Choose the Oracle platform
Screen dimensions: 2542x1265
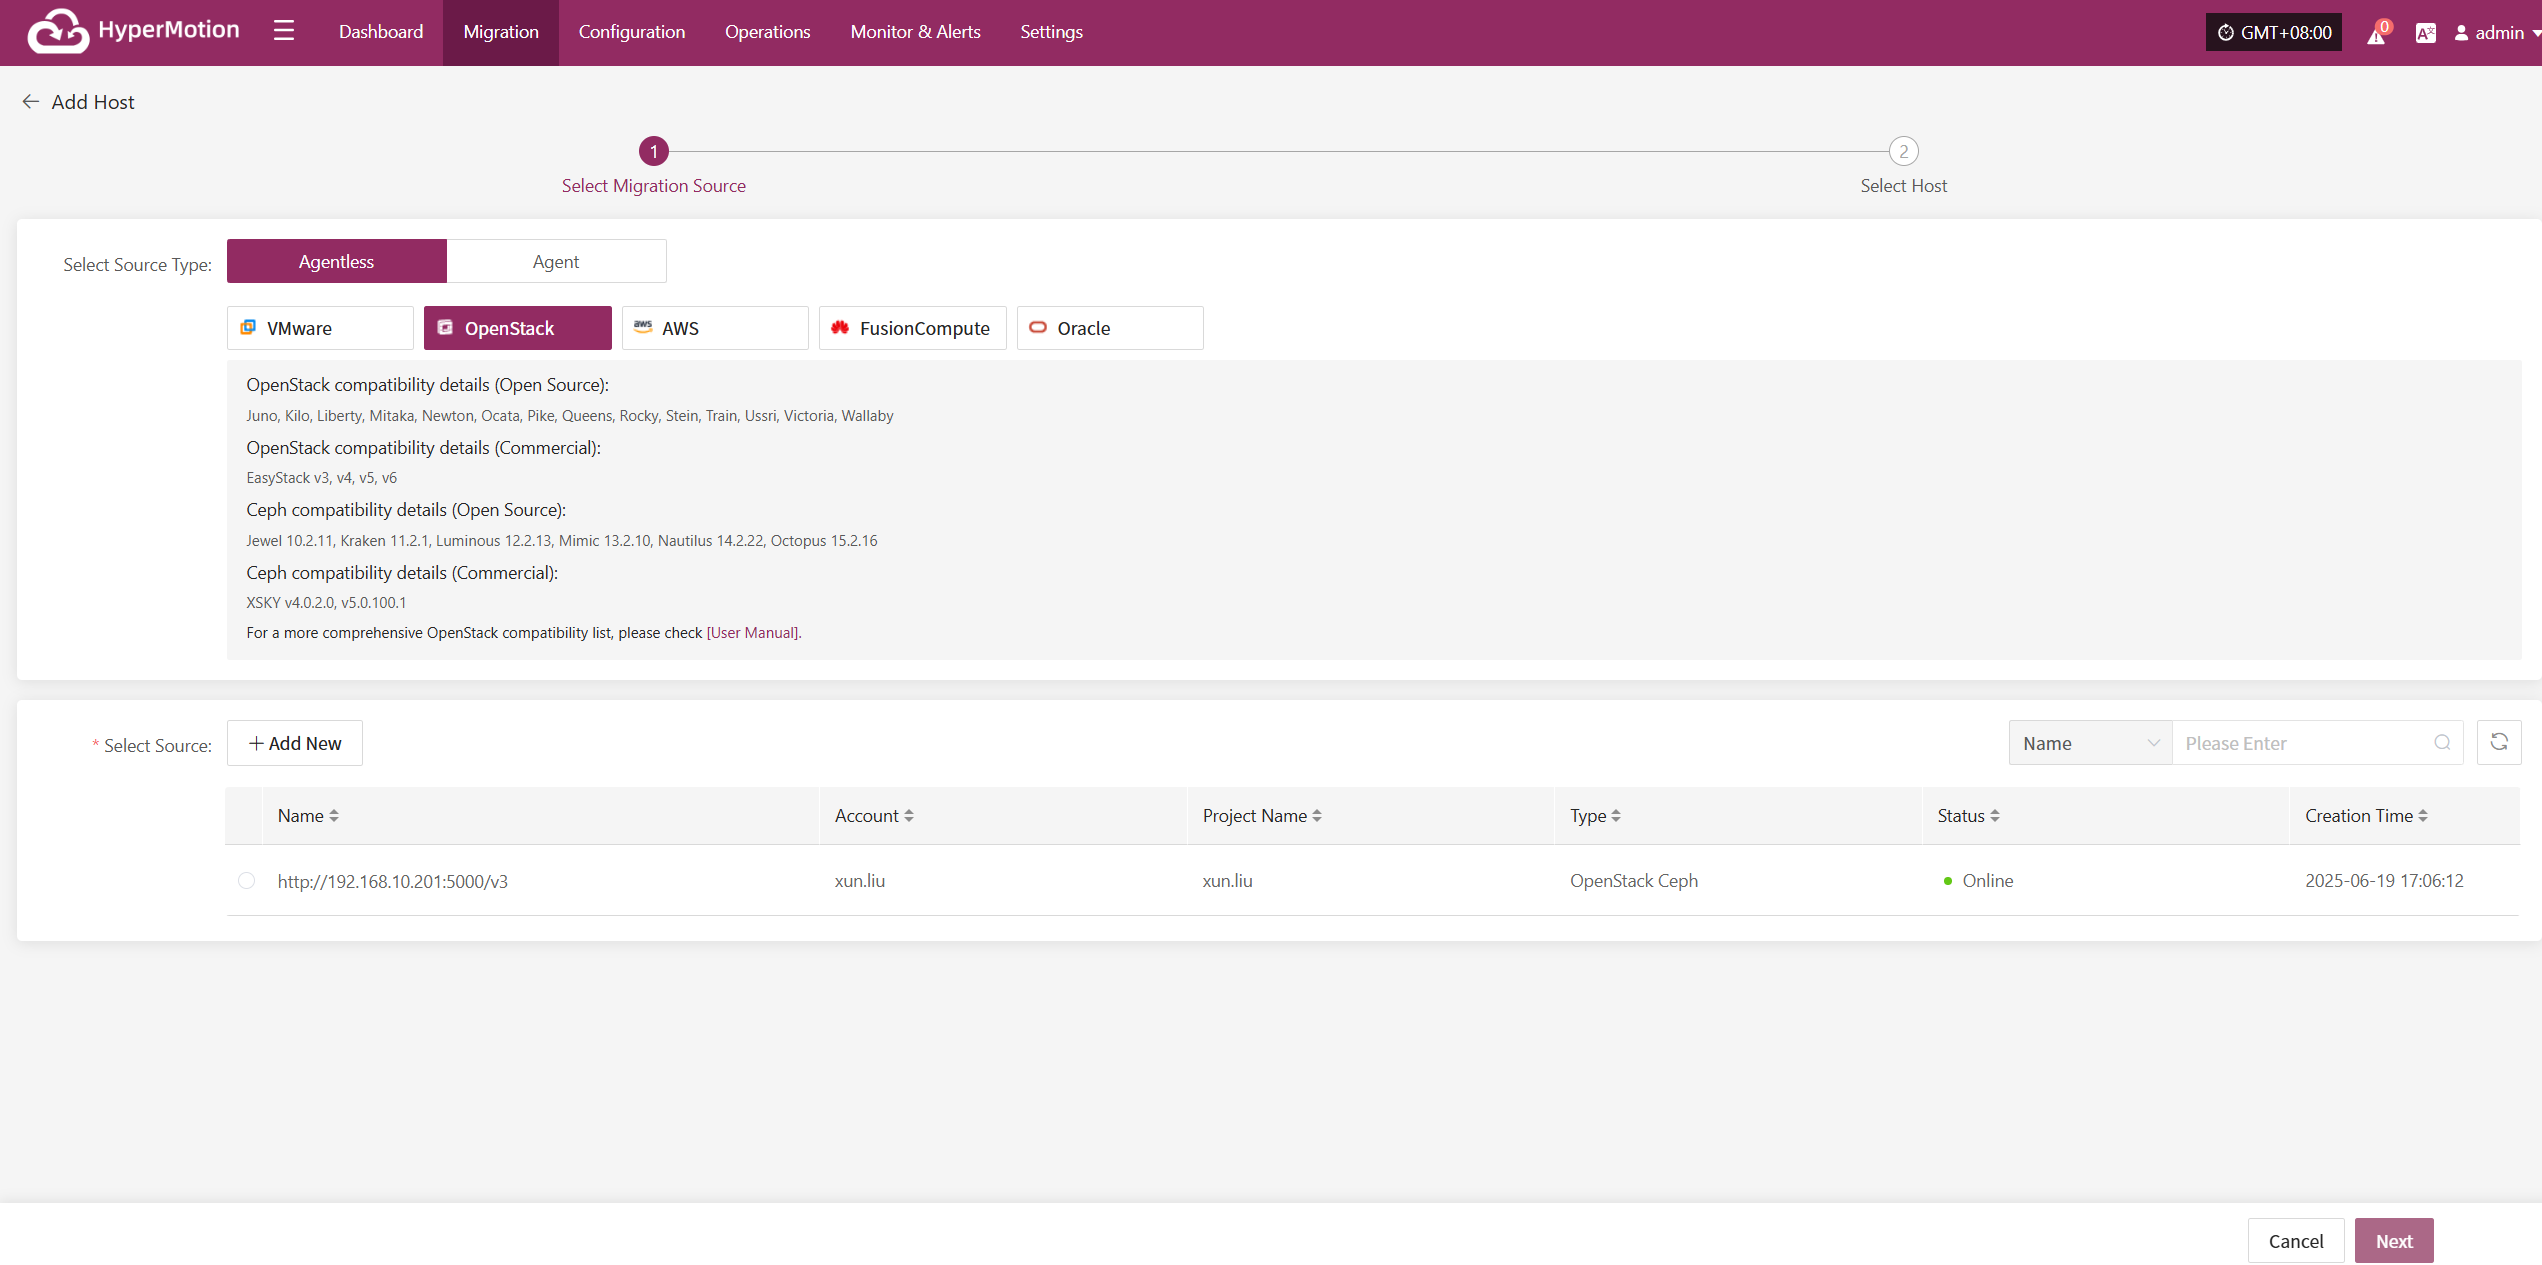tap(1110, 328)
